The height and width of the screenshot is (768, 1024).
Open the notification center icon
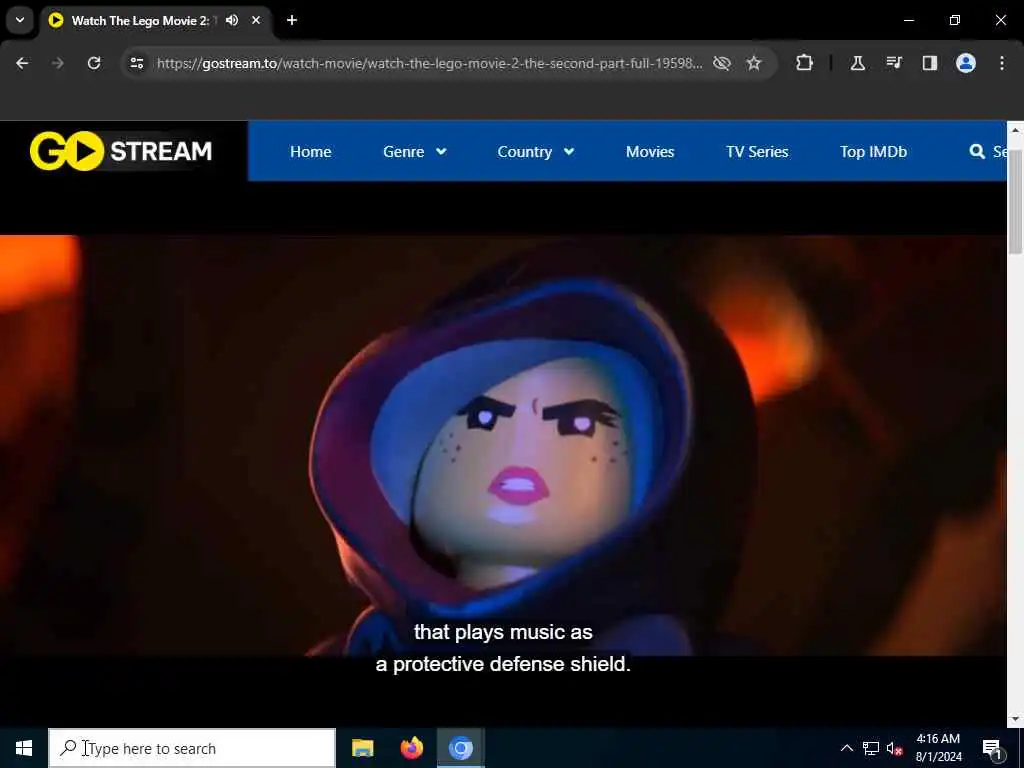(x=992, y=748)
